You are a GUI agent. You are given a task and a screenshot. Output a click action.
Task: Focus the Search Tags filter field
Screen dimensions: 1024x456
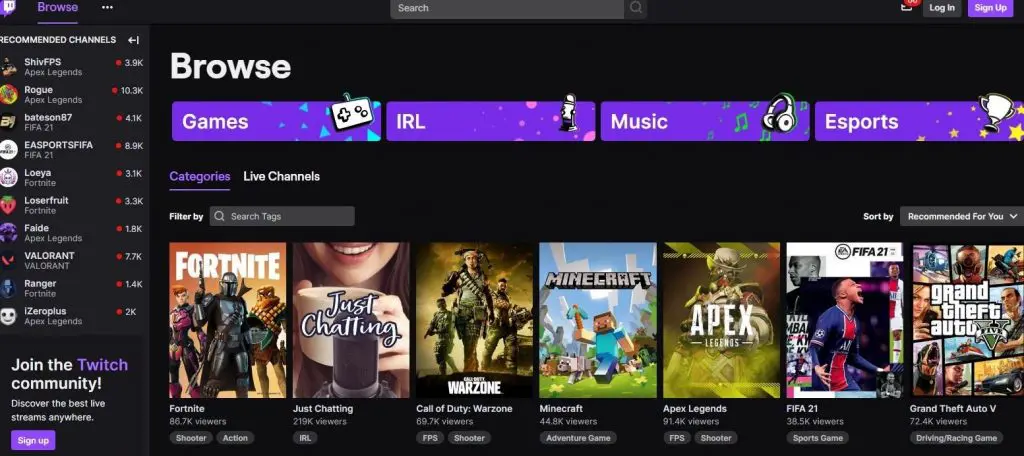[282, 216]
